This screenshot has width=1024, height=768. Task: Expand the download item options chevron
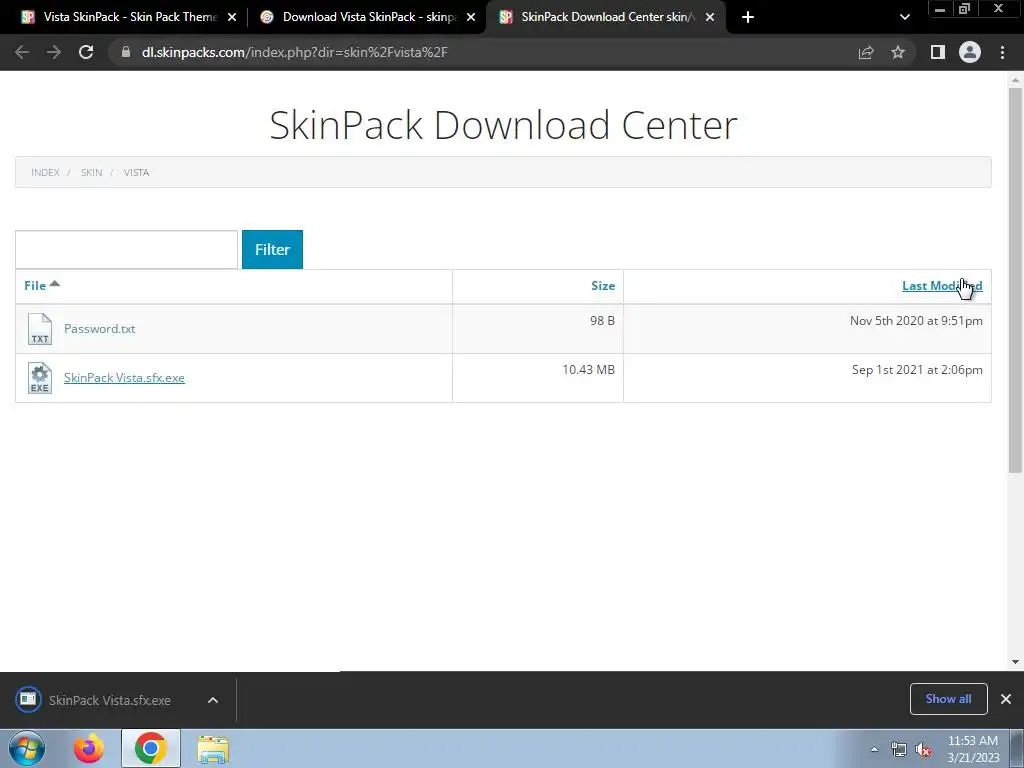click(x=213, y=700)
